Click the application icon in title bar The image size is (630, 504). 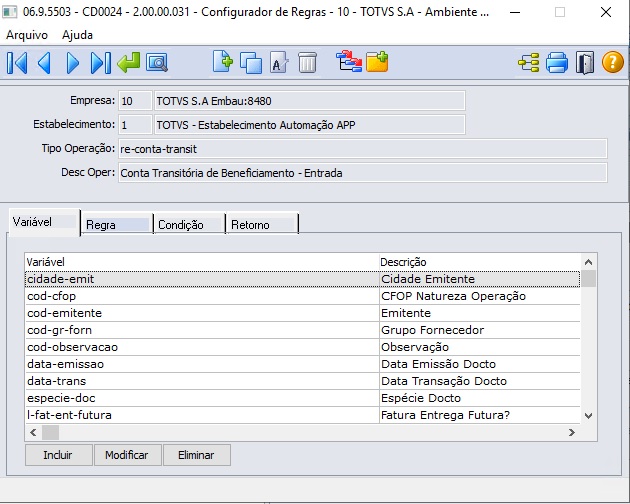tap(10, 12)
